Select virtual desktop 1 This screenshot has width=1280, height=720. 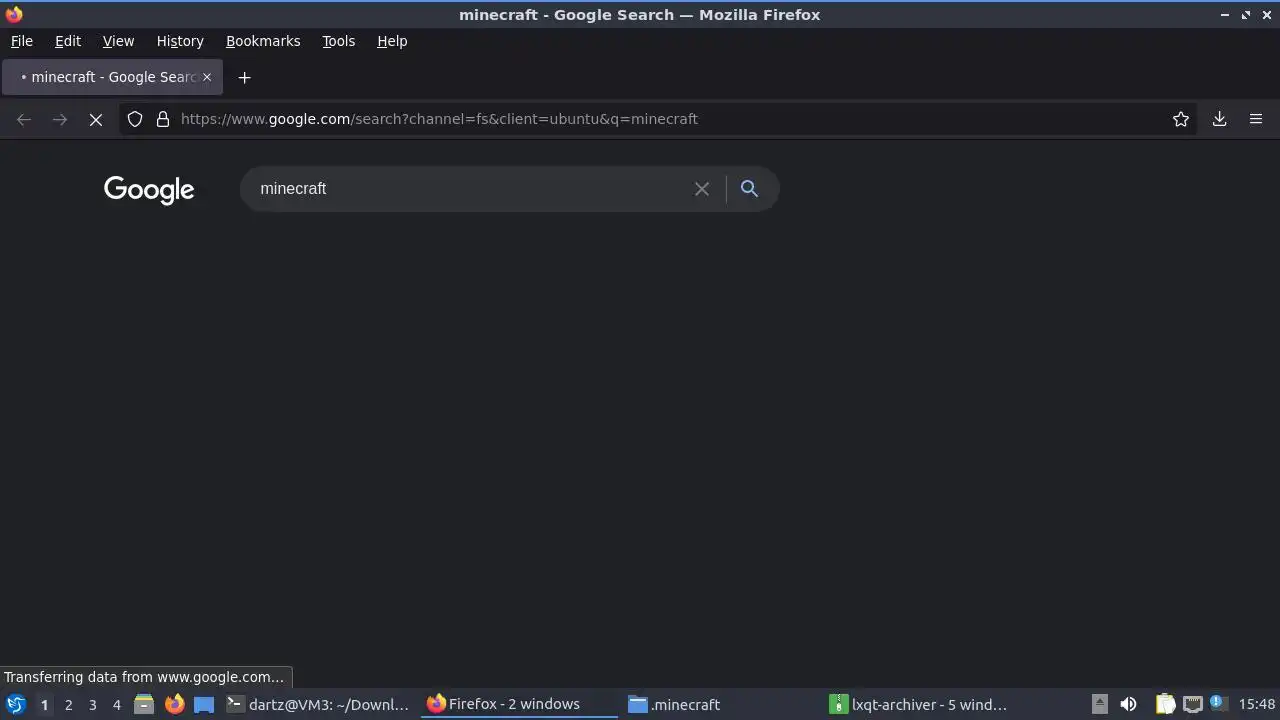[44, 705]
